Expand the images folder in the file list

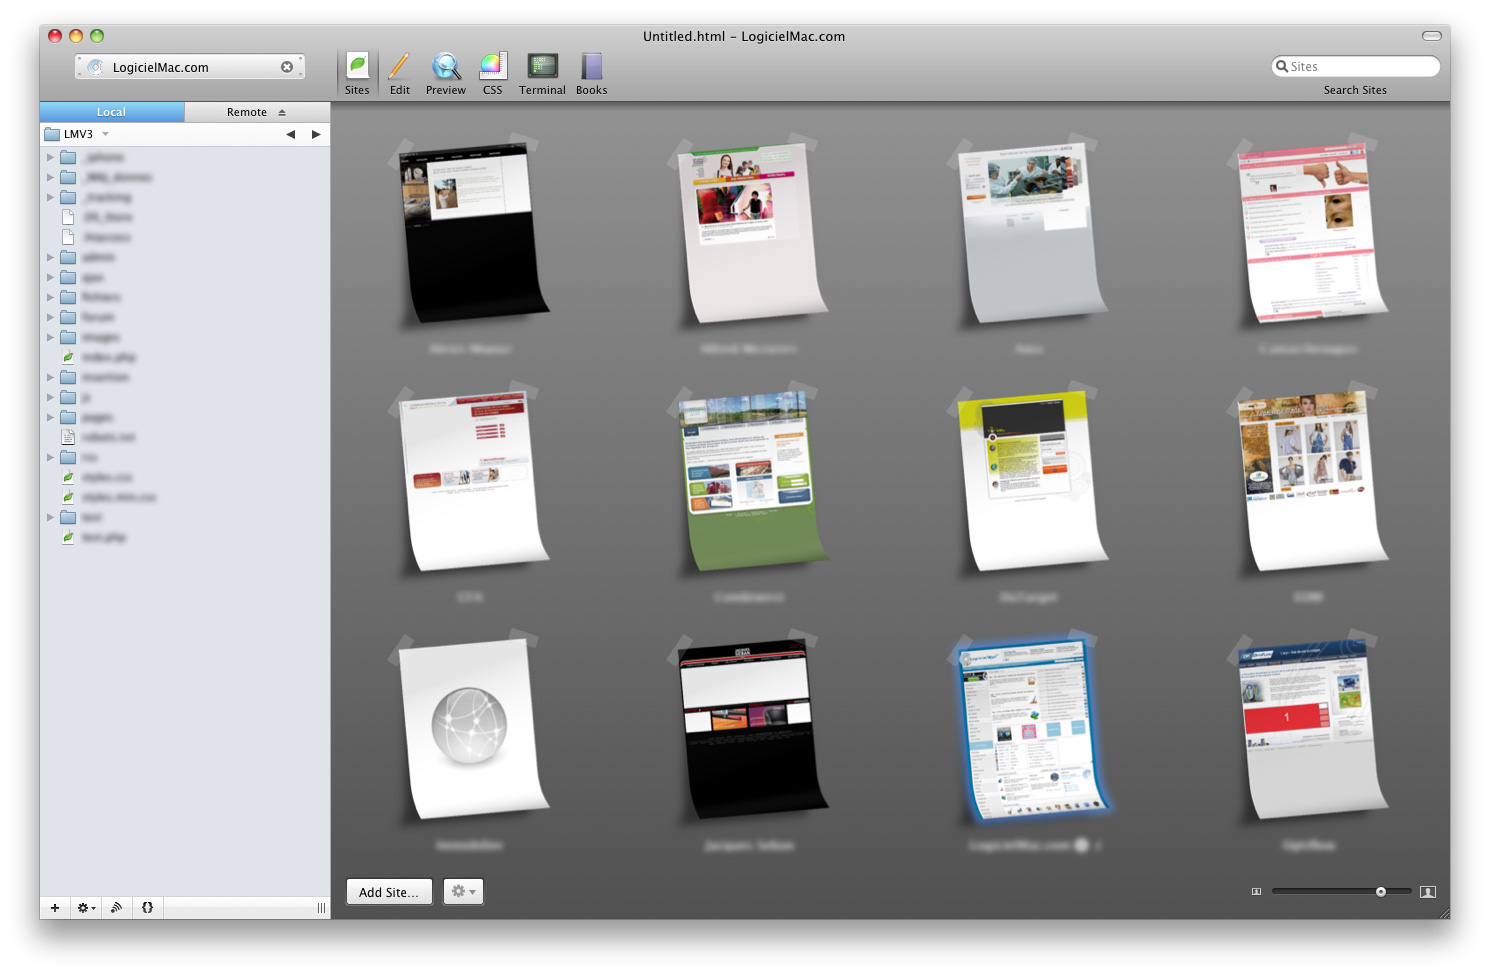coord(50,337)
